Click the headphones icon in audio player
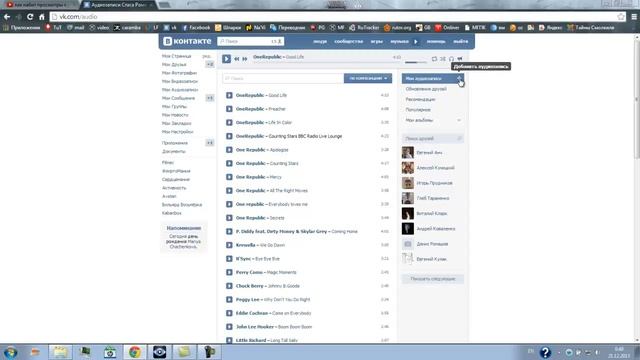This screenshot has height=360, width=640. coord(451,59)
